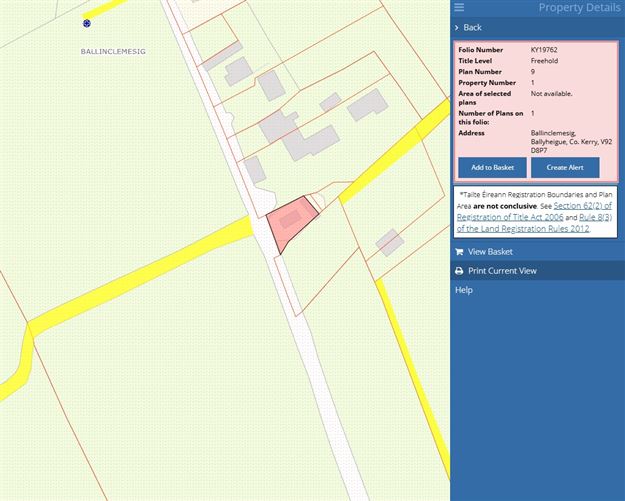This screenshot has height=501, width=625.
Task: Open the View Basket menu item
Action: 489,252
